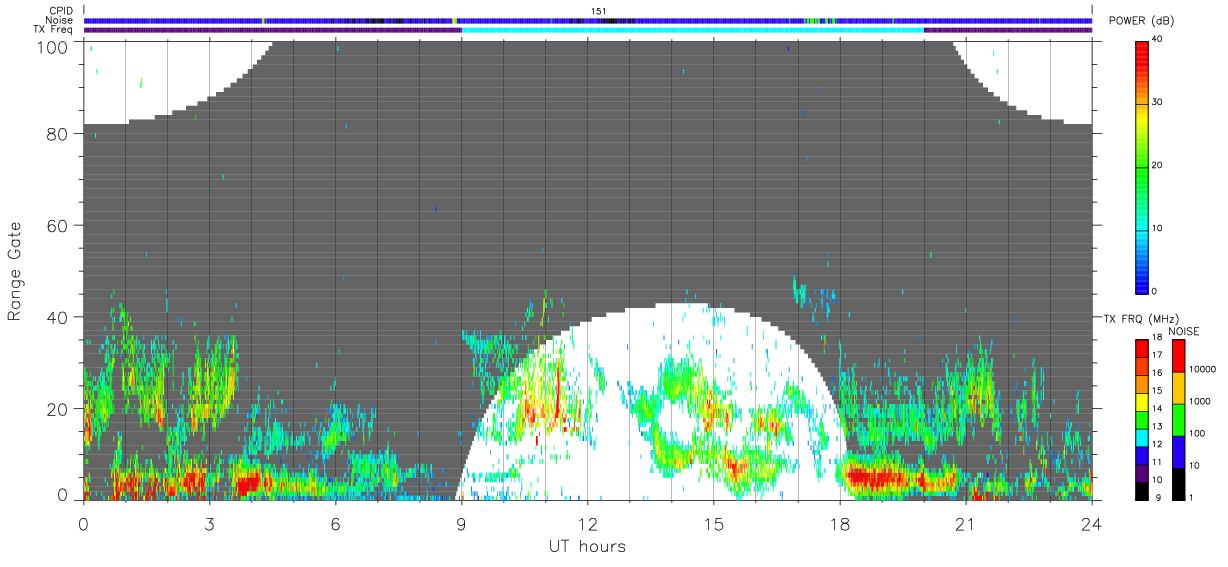This screenshot has width=1228, height=567.
Task: Click the Range Gate axis title
Action: (x=15, y=270)
